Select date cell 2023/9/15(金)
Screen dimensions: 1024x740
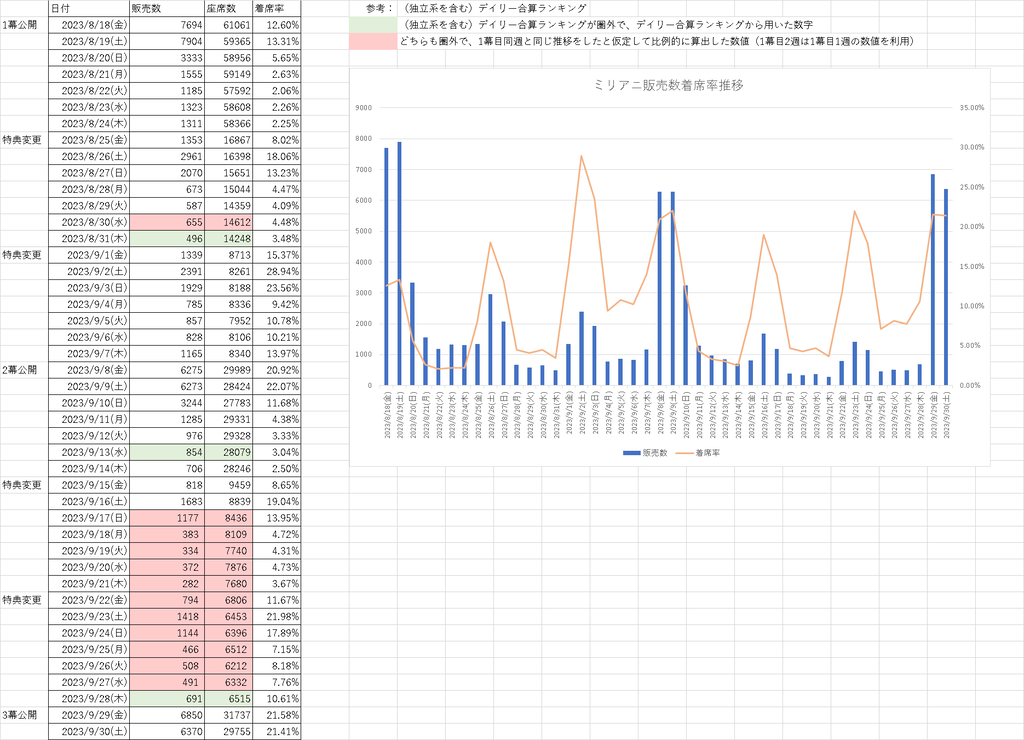[x=89, y=485]
